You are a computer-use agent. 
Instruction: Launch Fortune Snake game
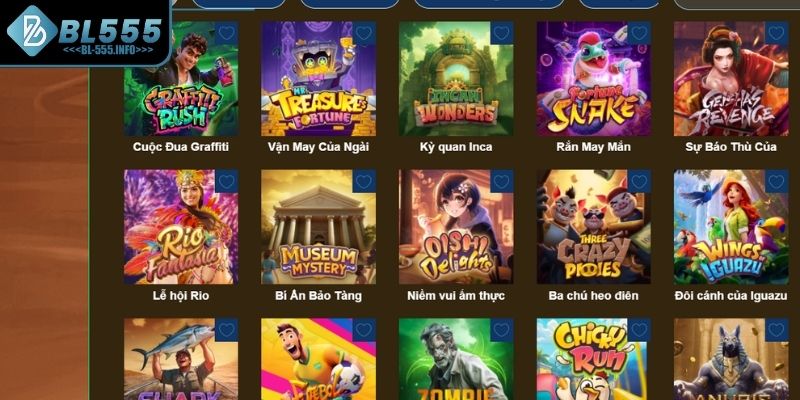coord(594,79)
